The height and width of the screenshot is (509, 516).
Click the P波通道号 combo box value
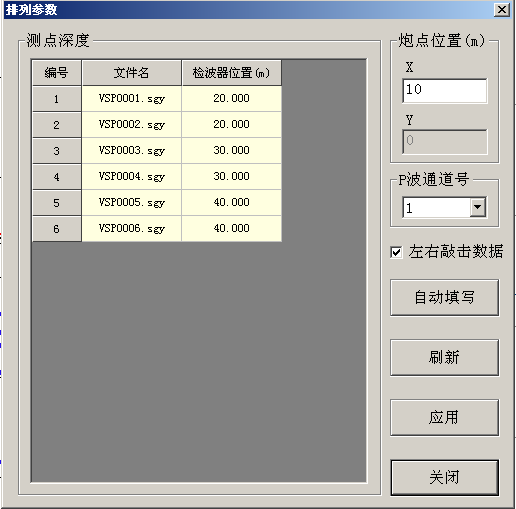[437, 207]
